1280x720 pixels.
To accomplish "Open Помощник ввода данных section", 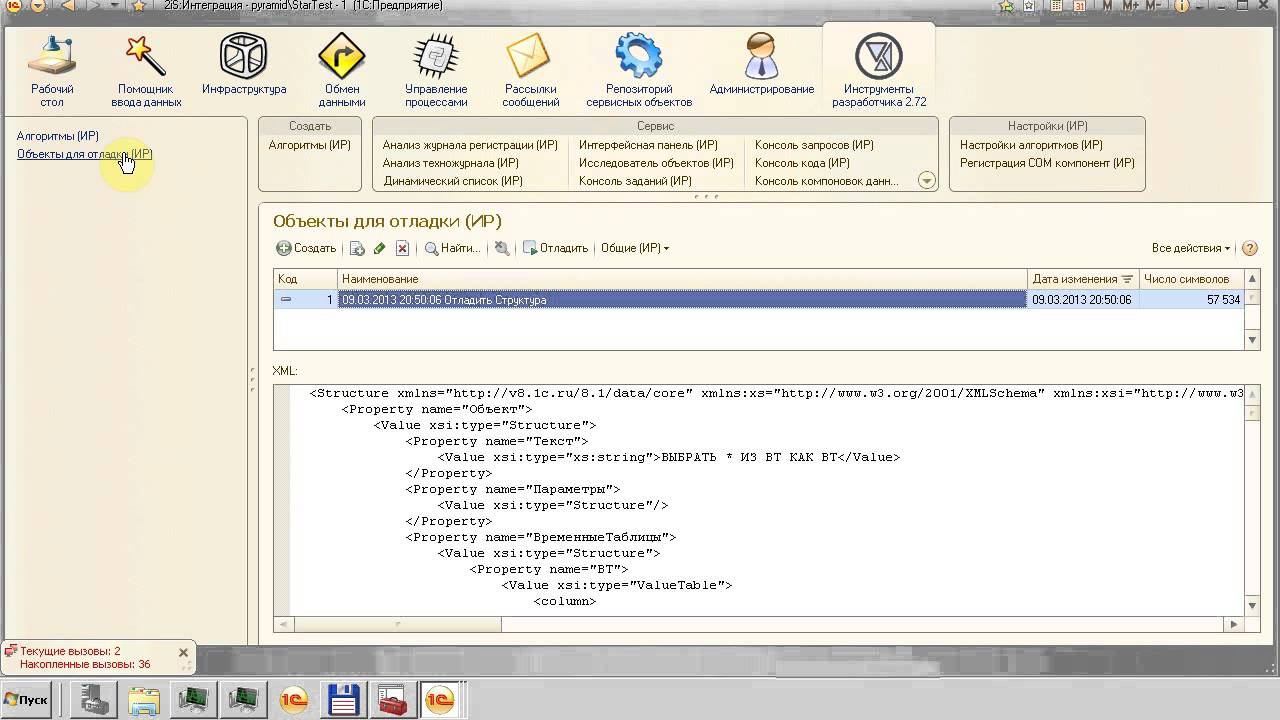I will 146,71.
